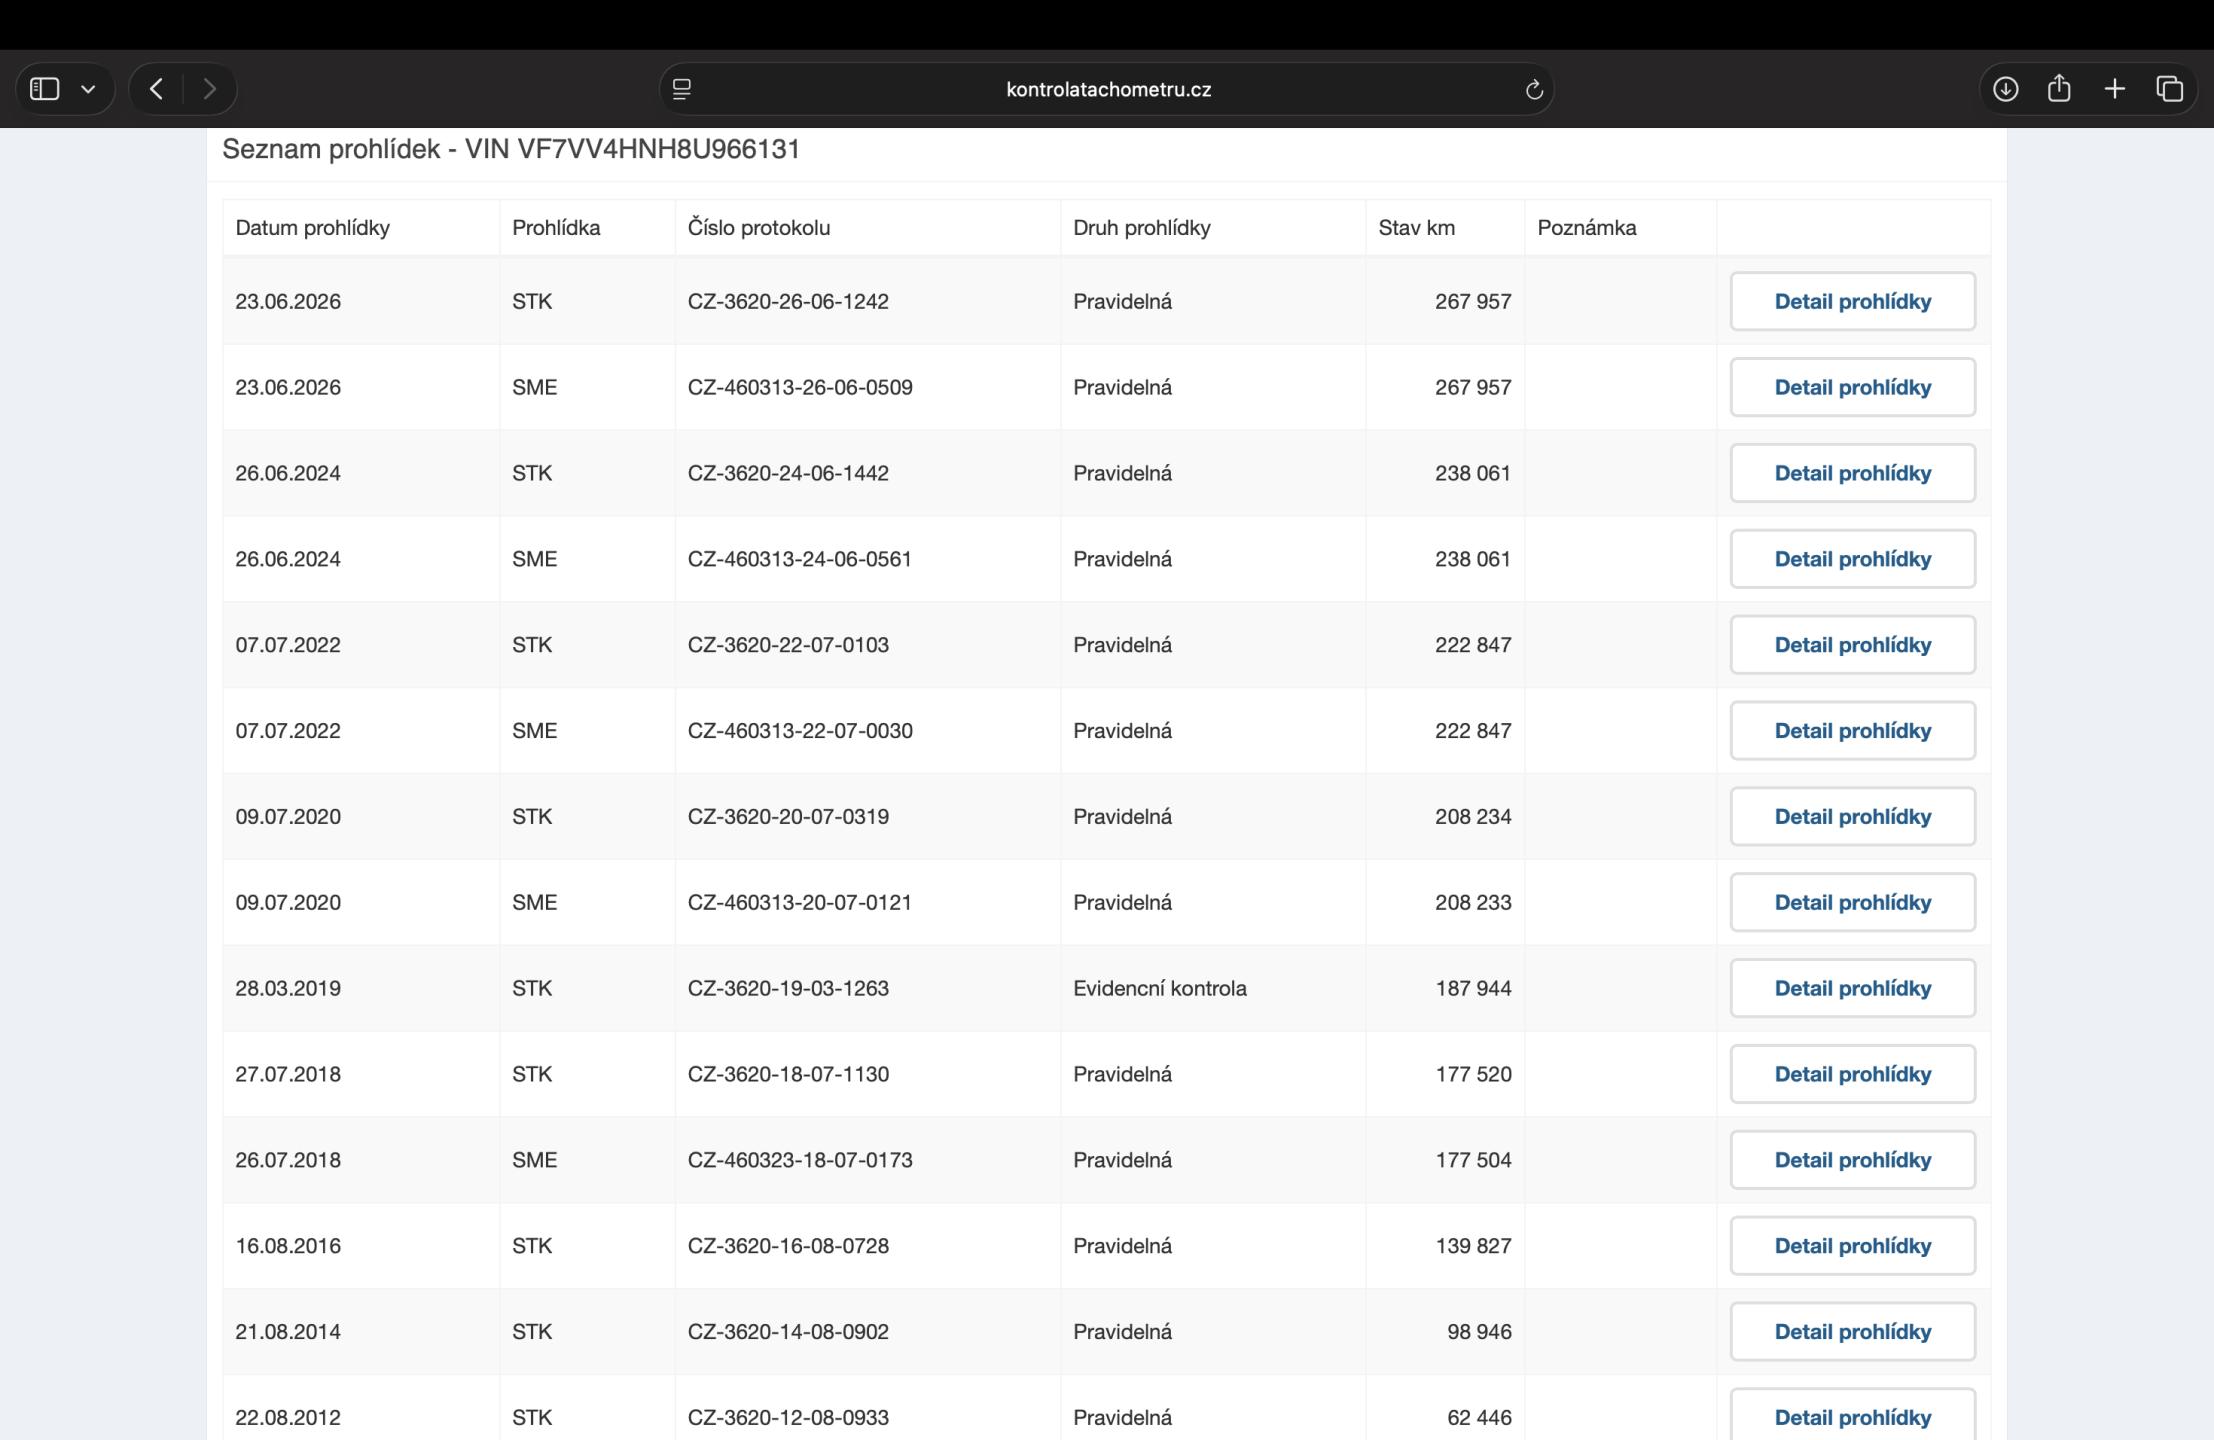The width and height of the screenshot is (2214, 1440).
Task: Show the tab overview
Action: (2169, 89)
